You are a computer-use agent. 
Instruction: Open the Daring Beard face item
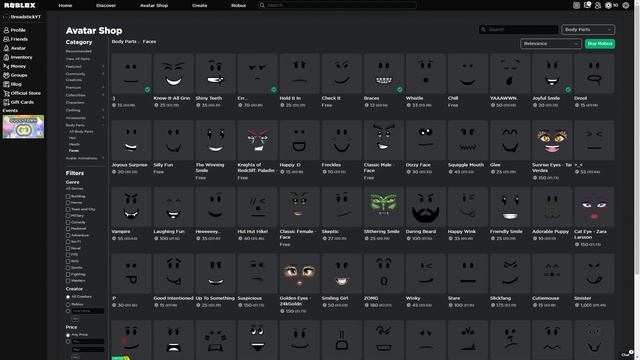[x=425, y=207]
